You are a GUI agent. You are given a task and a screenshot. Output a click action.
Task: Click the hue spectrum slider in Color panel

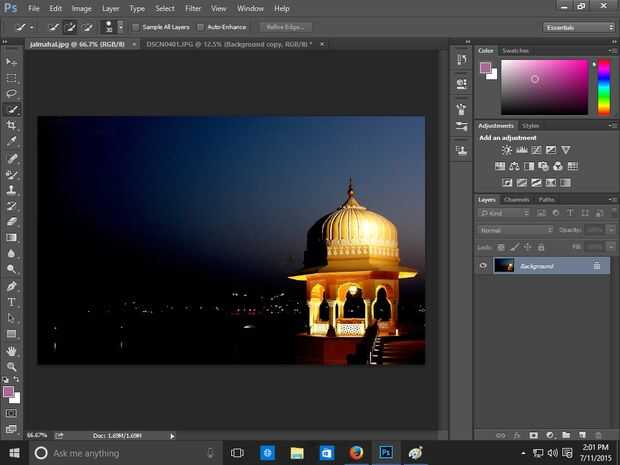click(x=604, y=87)
